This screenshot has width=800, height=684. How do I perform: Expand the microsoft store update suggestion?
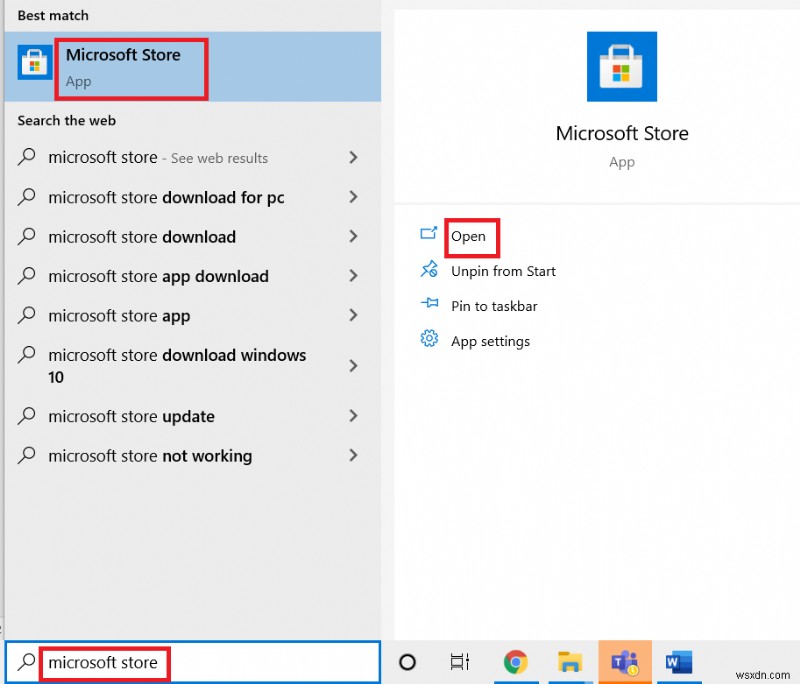[353, 416]
